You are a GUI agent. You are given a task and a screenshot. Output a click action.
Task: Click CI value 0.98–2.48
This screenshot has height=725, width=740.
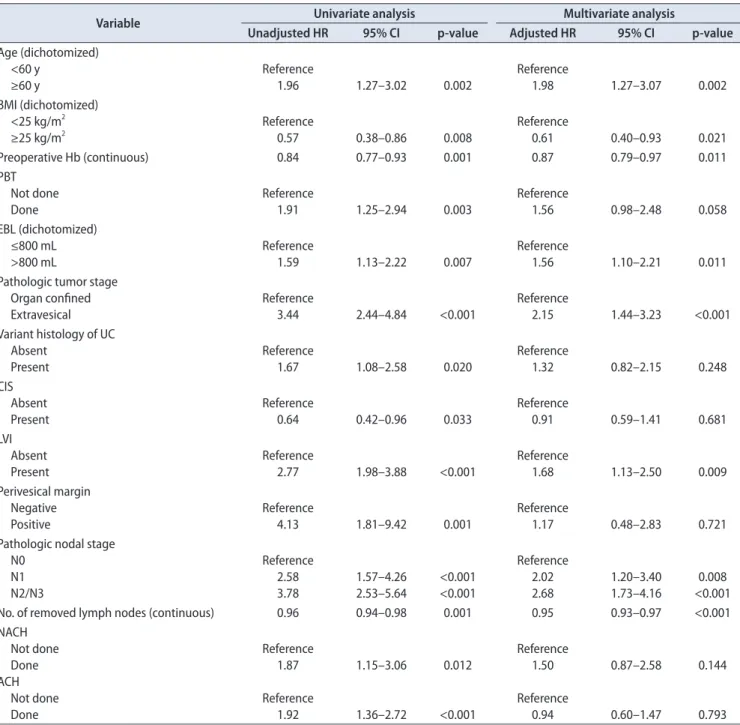point(636,210)
